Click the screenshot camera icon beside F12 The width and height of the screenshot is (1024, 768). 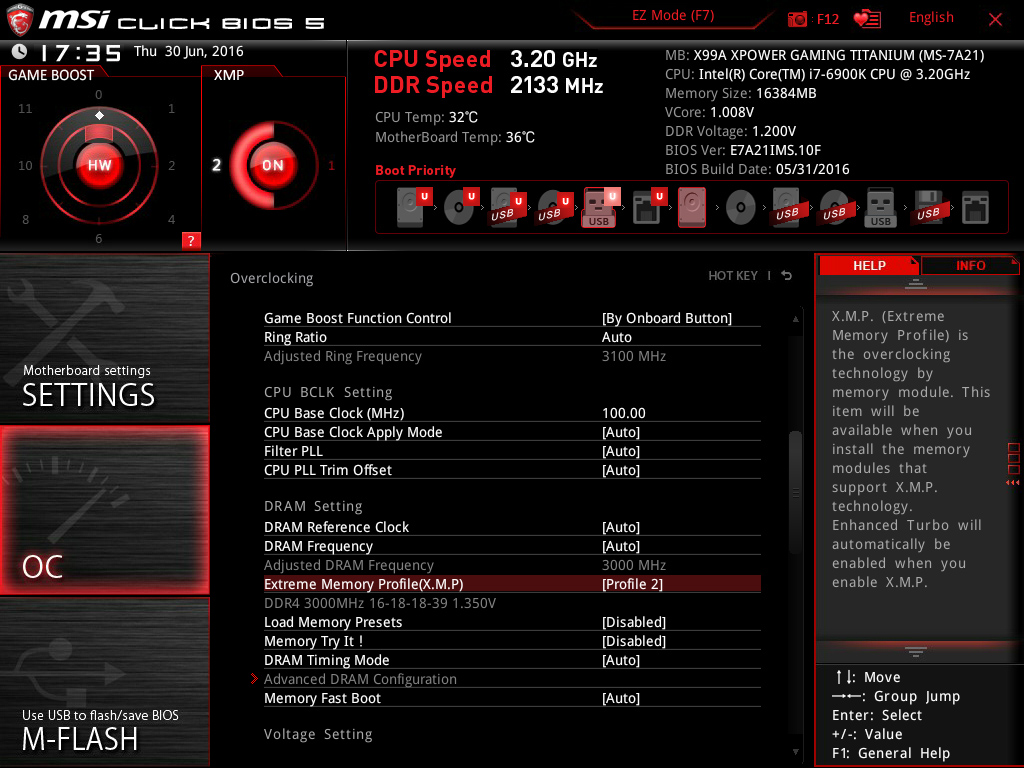click(797, 19)
